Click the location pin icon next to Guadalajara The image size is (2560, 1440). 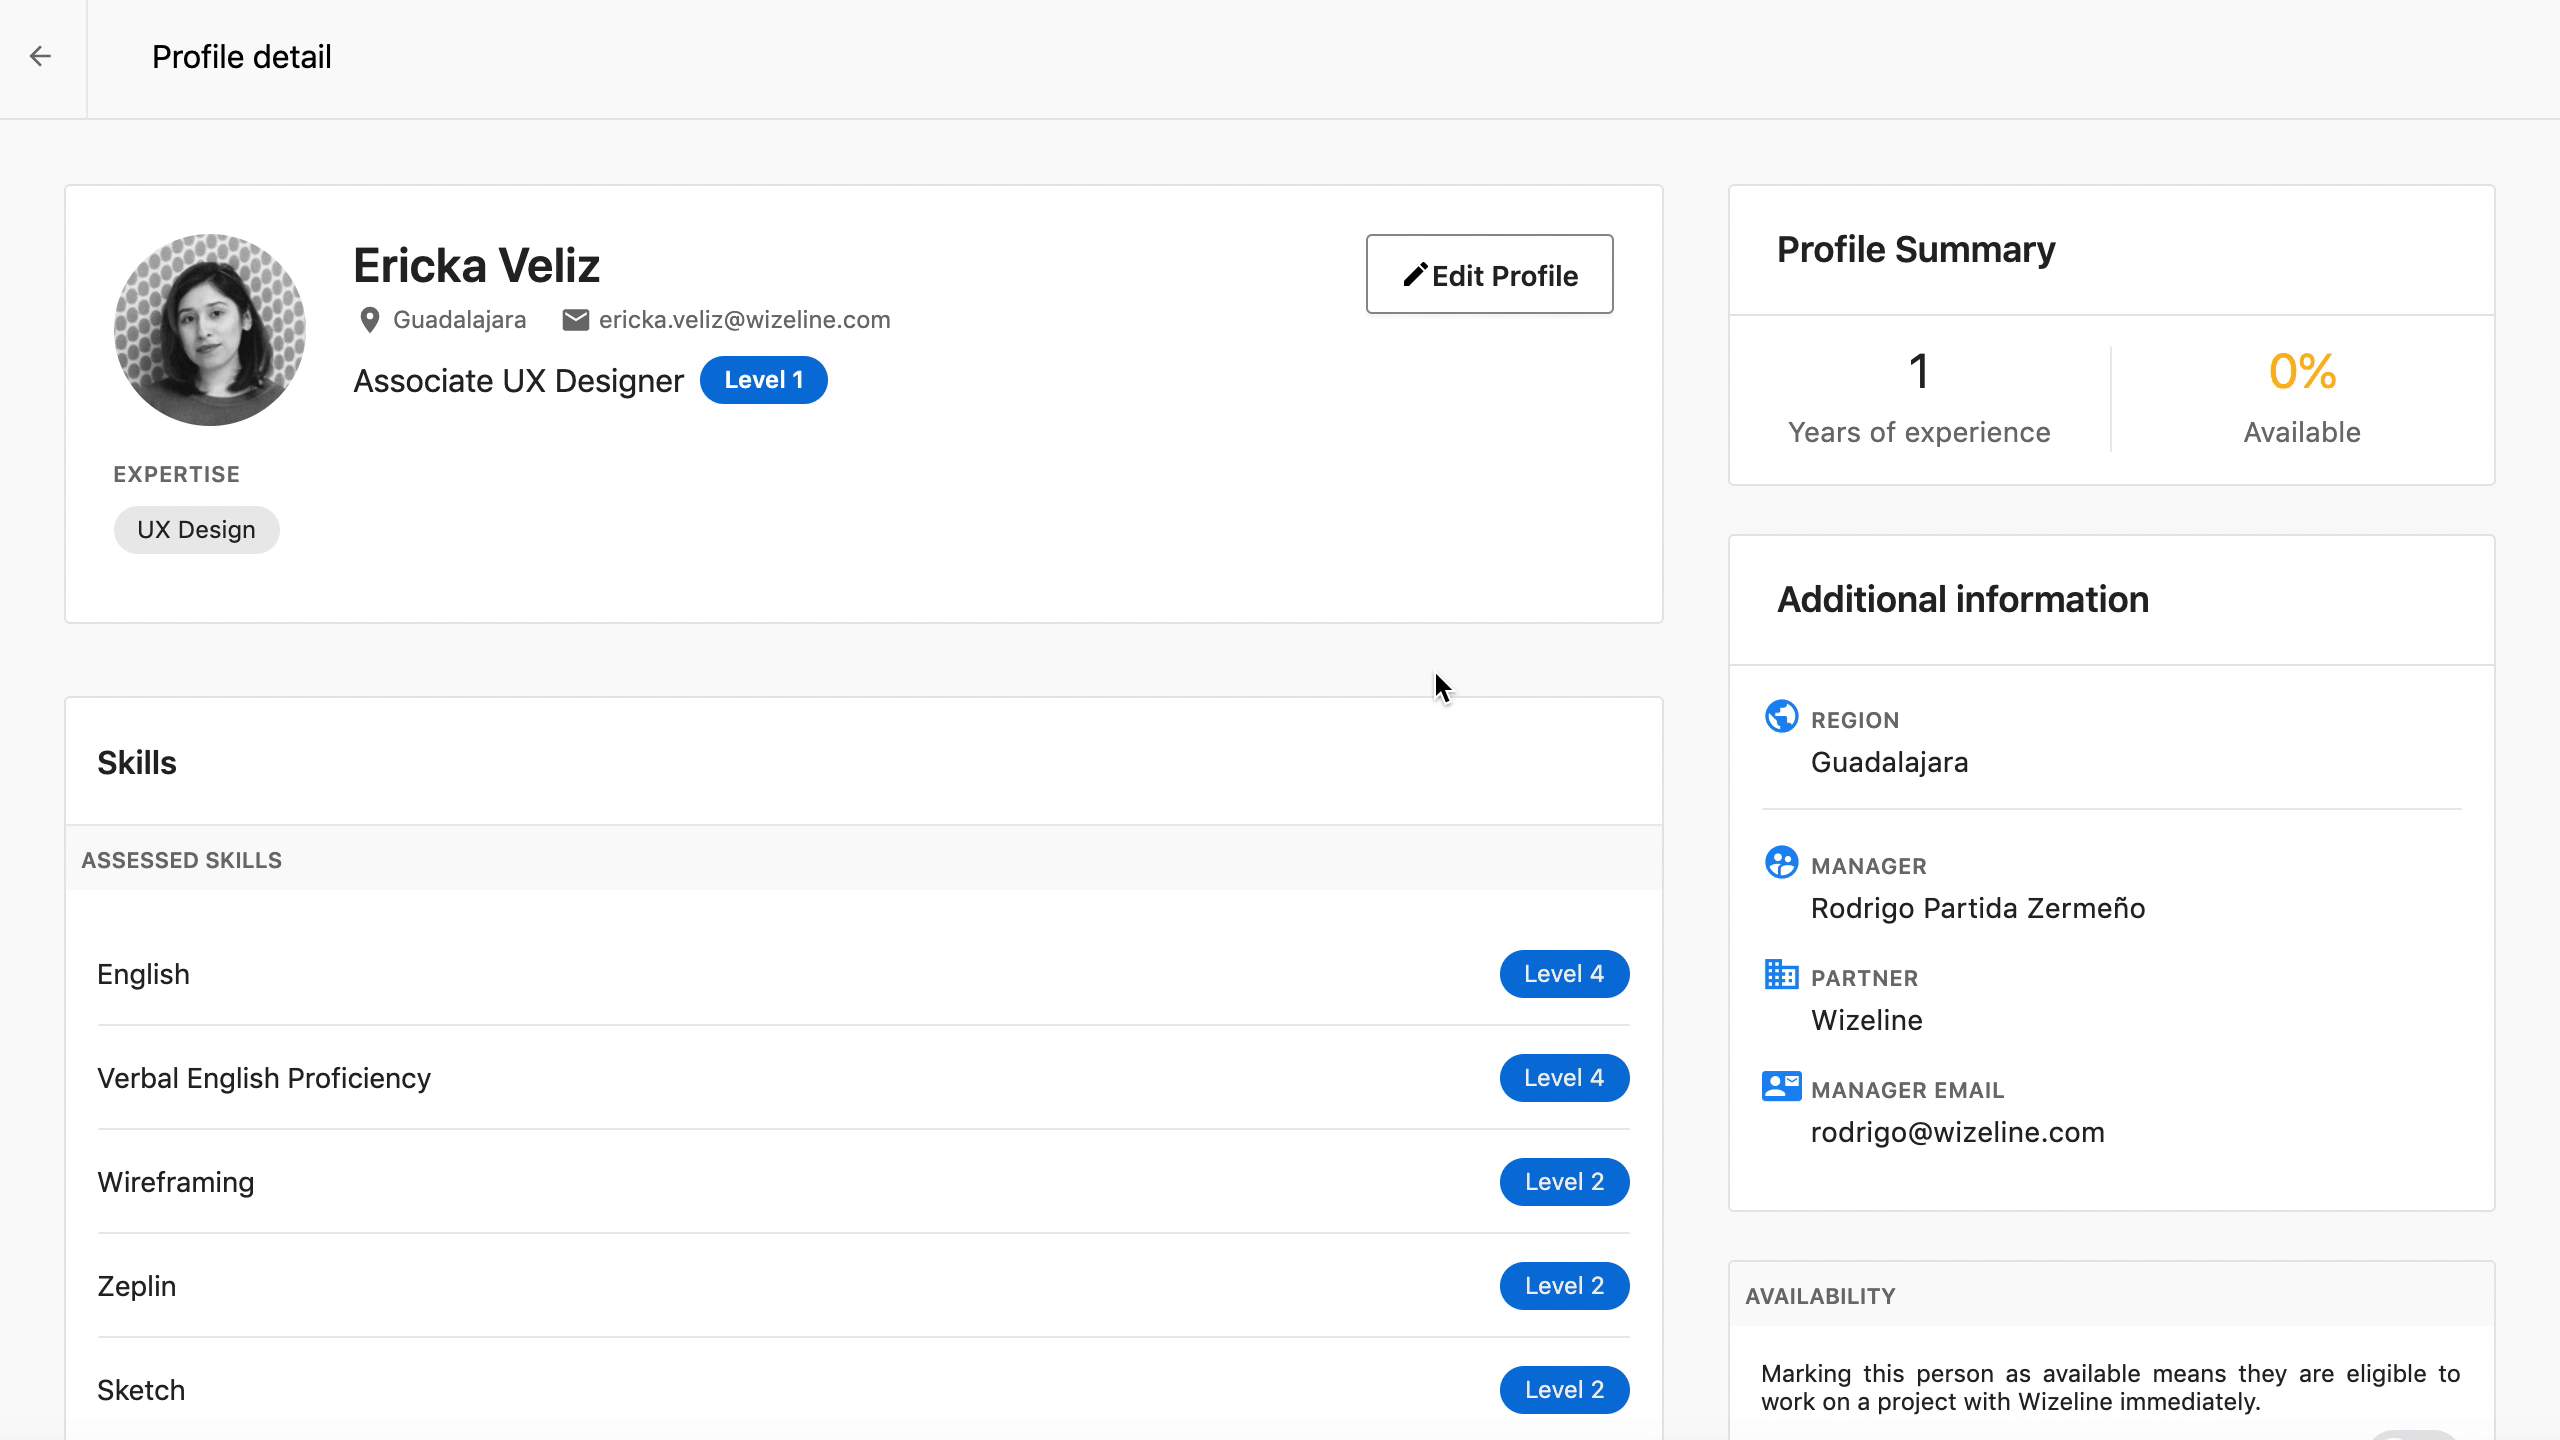(369, 320)
